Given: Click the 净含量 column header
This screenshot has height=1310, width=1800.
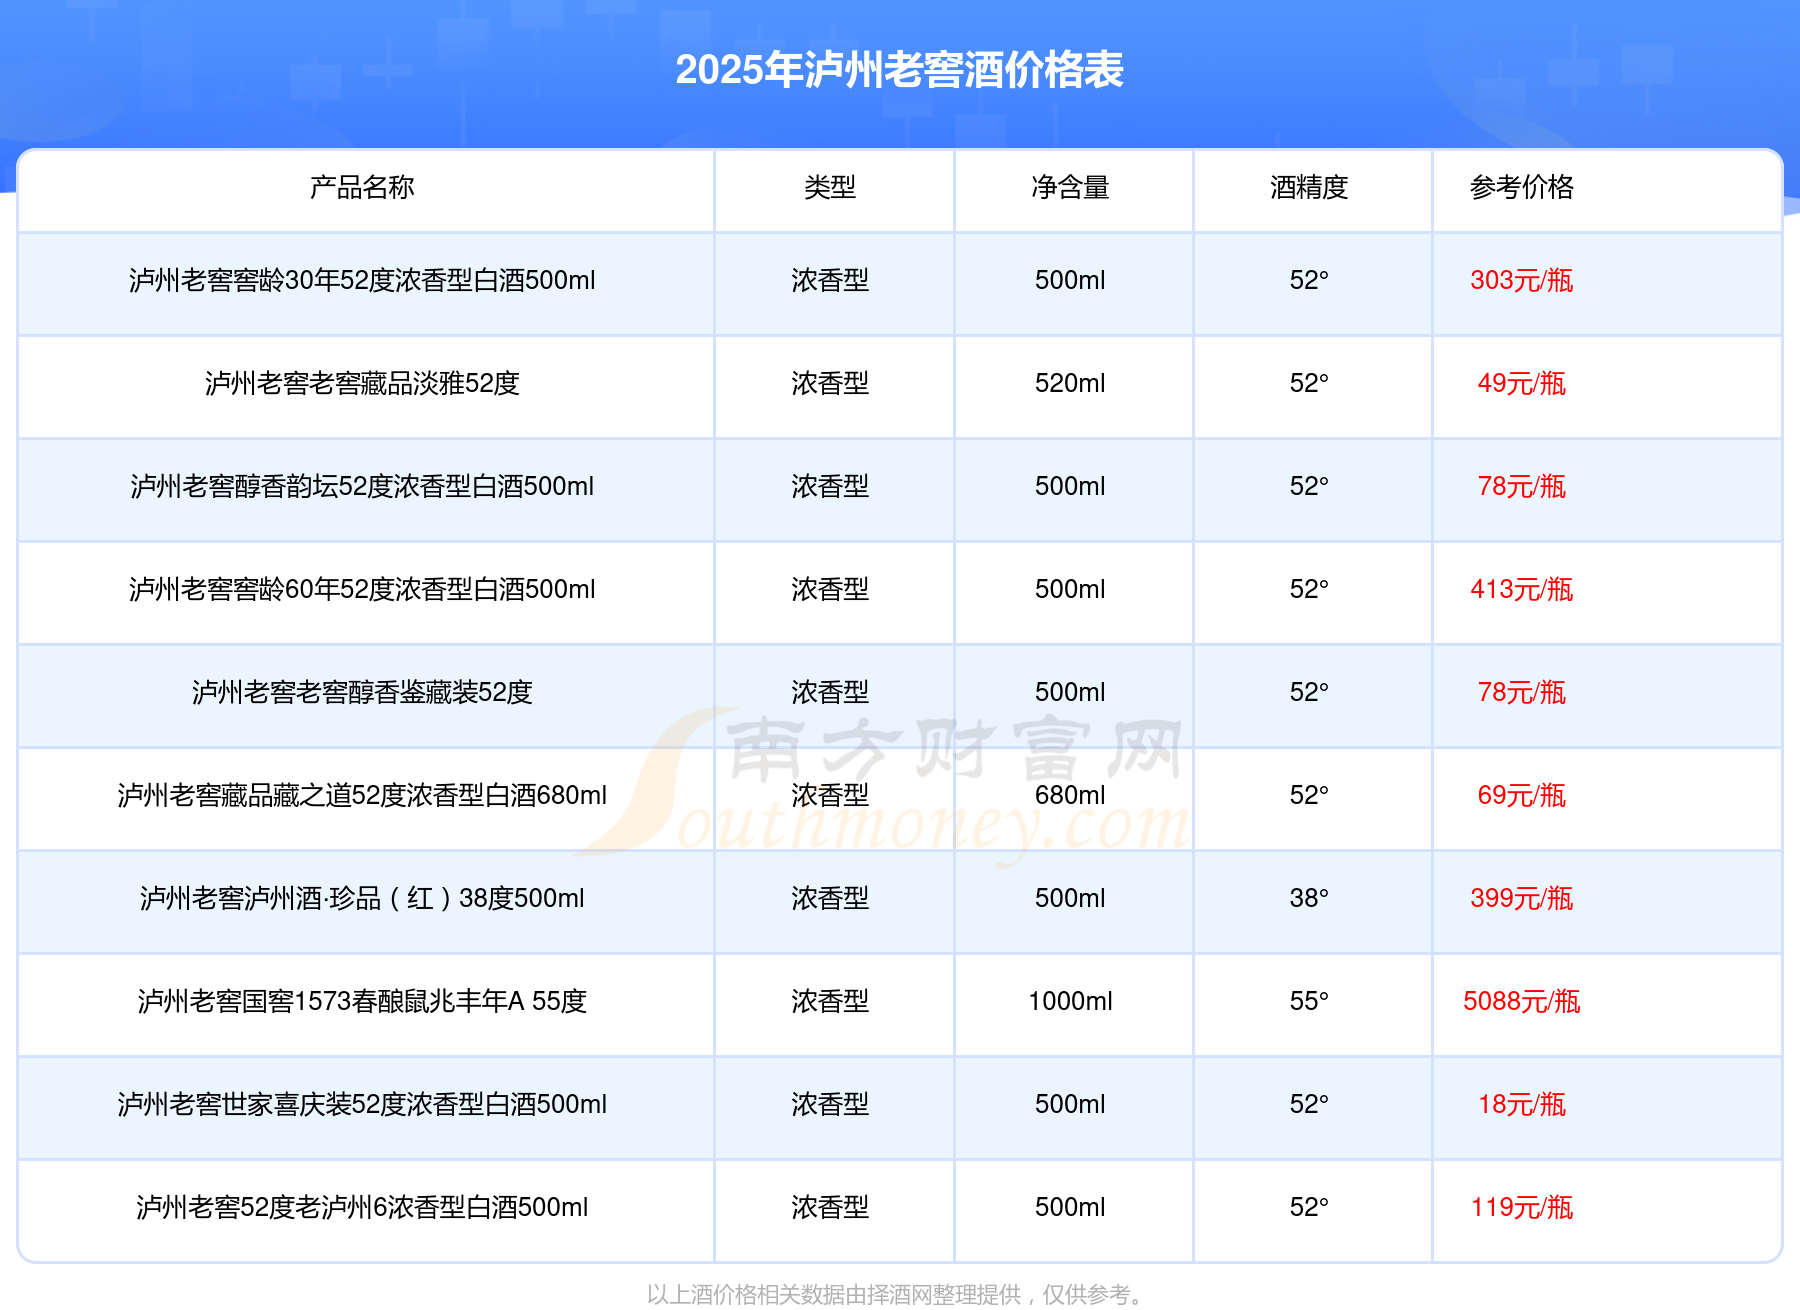Looking at the screenshot, I should tap(1070, 187).
